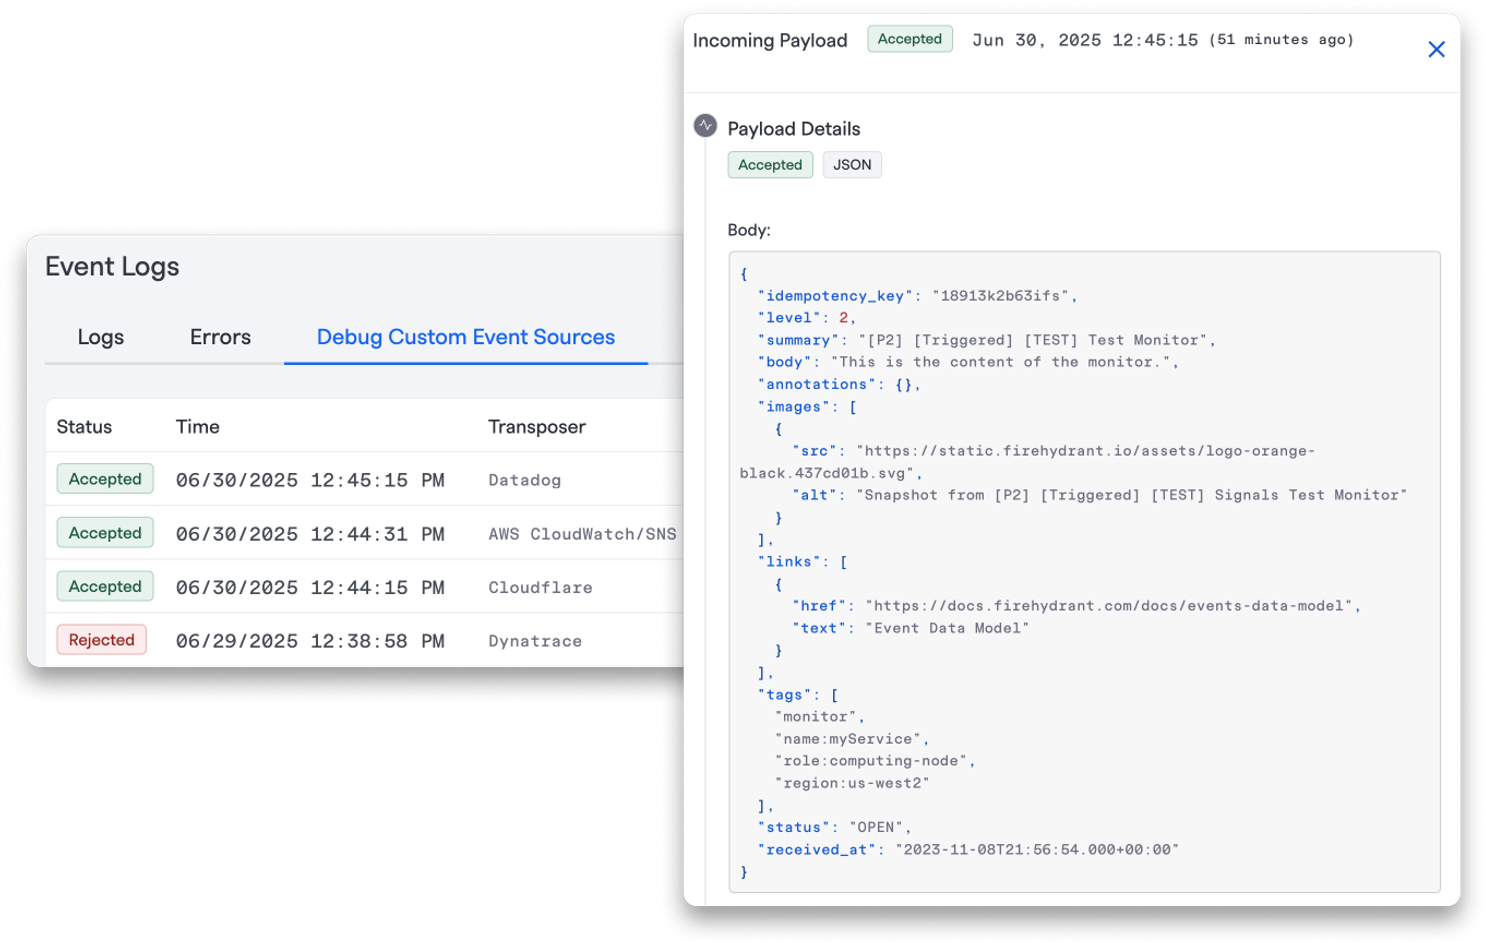Click Accepted badge for 12:44:31 PM entry
Viewport: 1486px width, 945px height.
(x=105, y=533)
